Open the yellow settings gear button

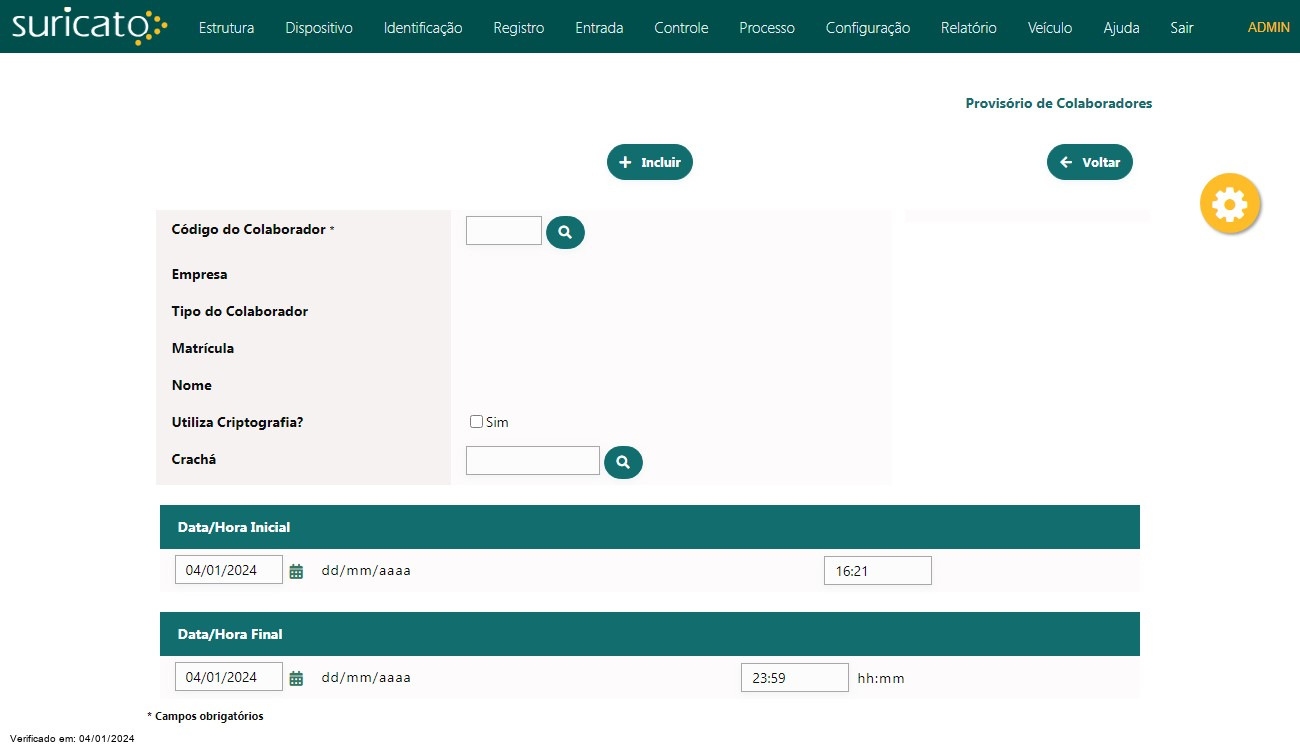(1230, 204)
